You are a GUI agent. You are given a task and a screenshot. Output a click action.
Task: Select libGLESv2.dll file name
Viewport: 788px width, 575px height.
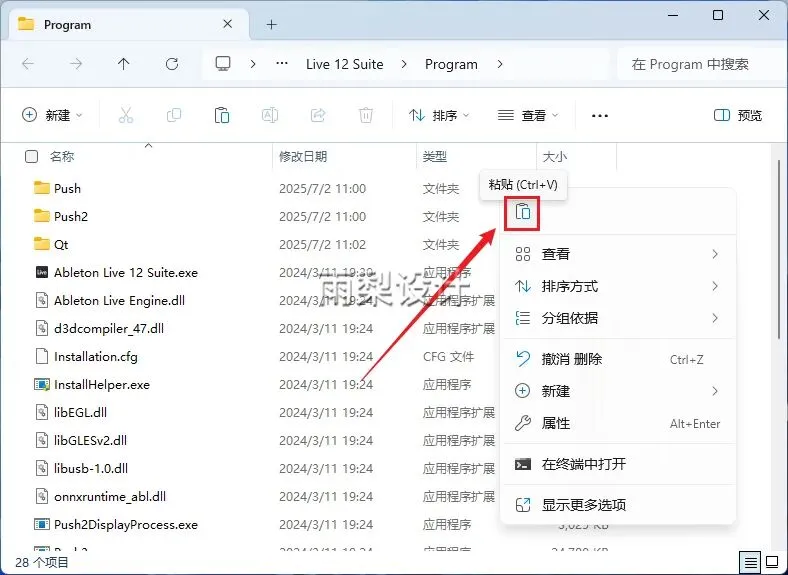(90, 441)
